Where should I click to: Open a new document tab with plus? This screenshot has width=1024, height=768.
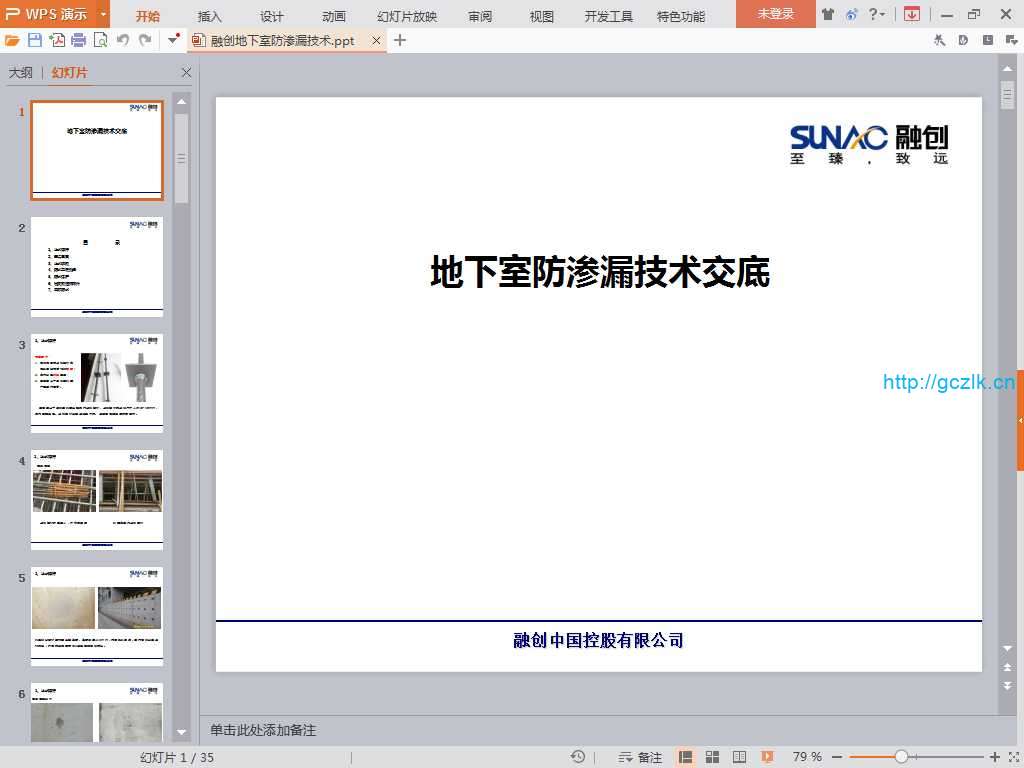click(400, 40)
